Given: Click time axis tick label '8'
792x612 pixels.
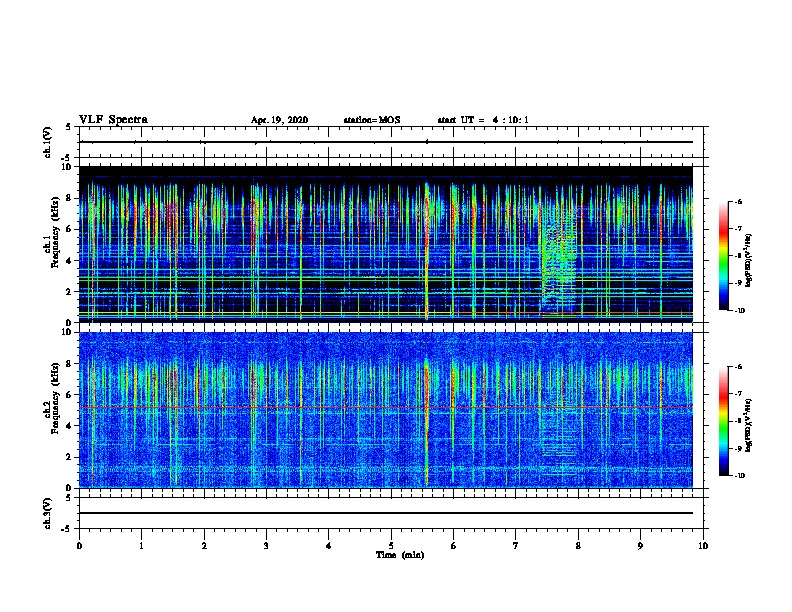Looking at the screenshot, I should point(578,545).
